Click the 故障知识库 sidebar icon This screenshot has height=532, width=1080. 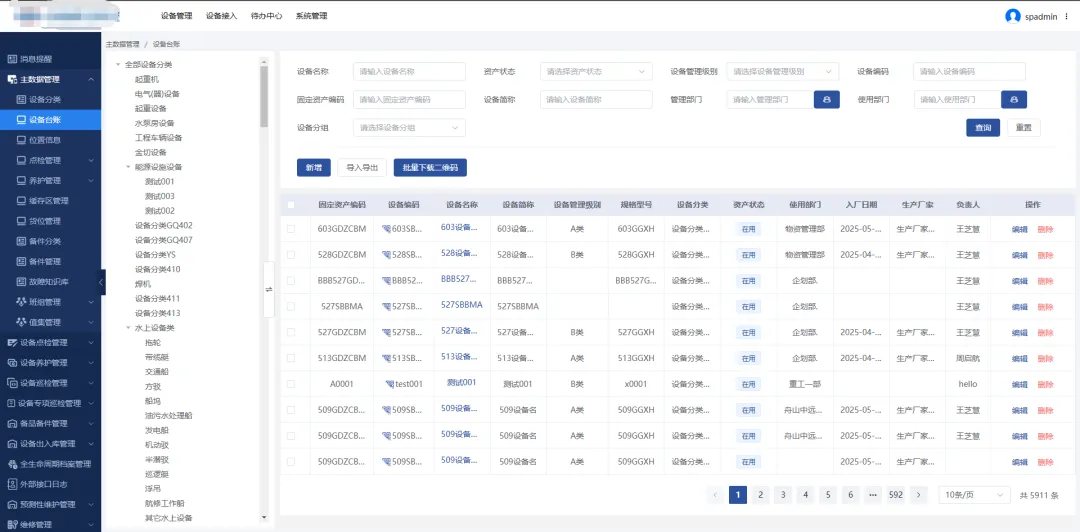point(21,282)
